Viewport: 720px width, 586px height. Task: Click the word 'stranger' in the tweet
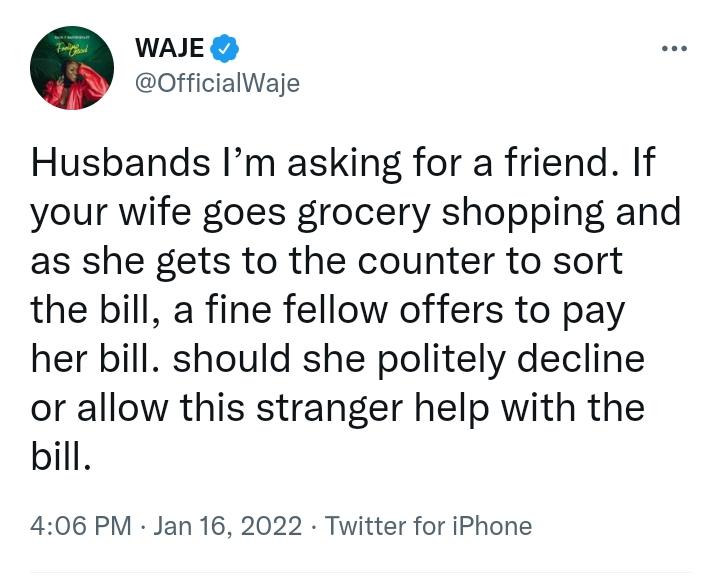359,408
